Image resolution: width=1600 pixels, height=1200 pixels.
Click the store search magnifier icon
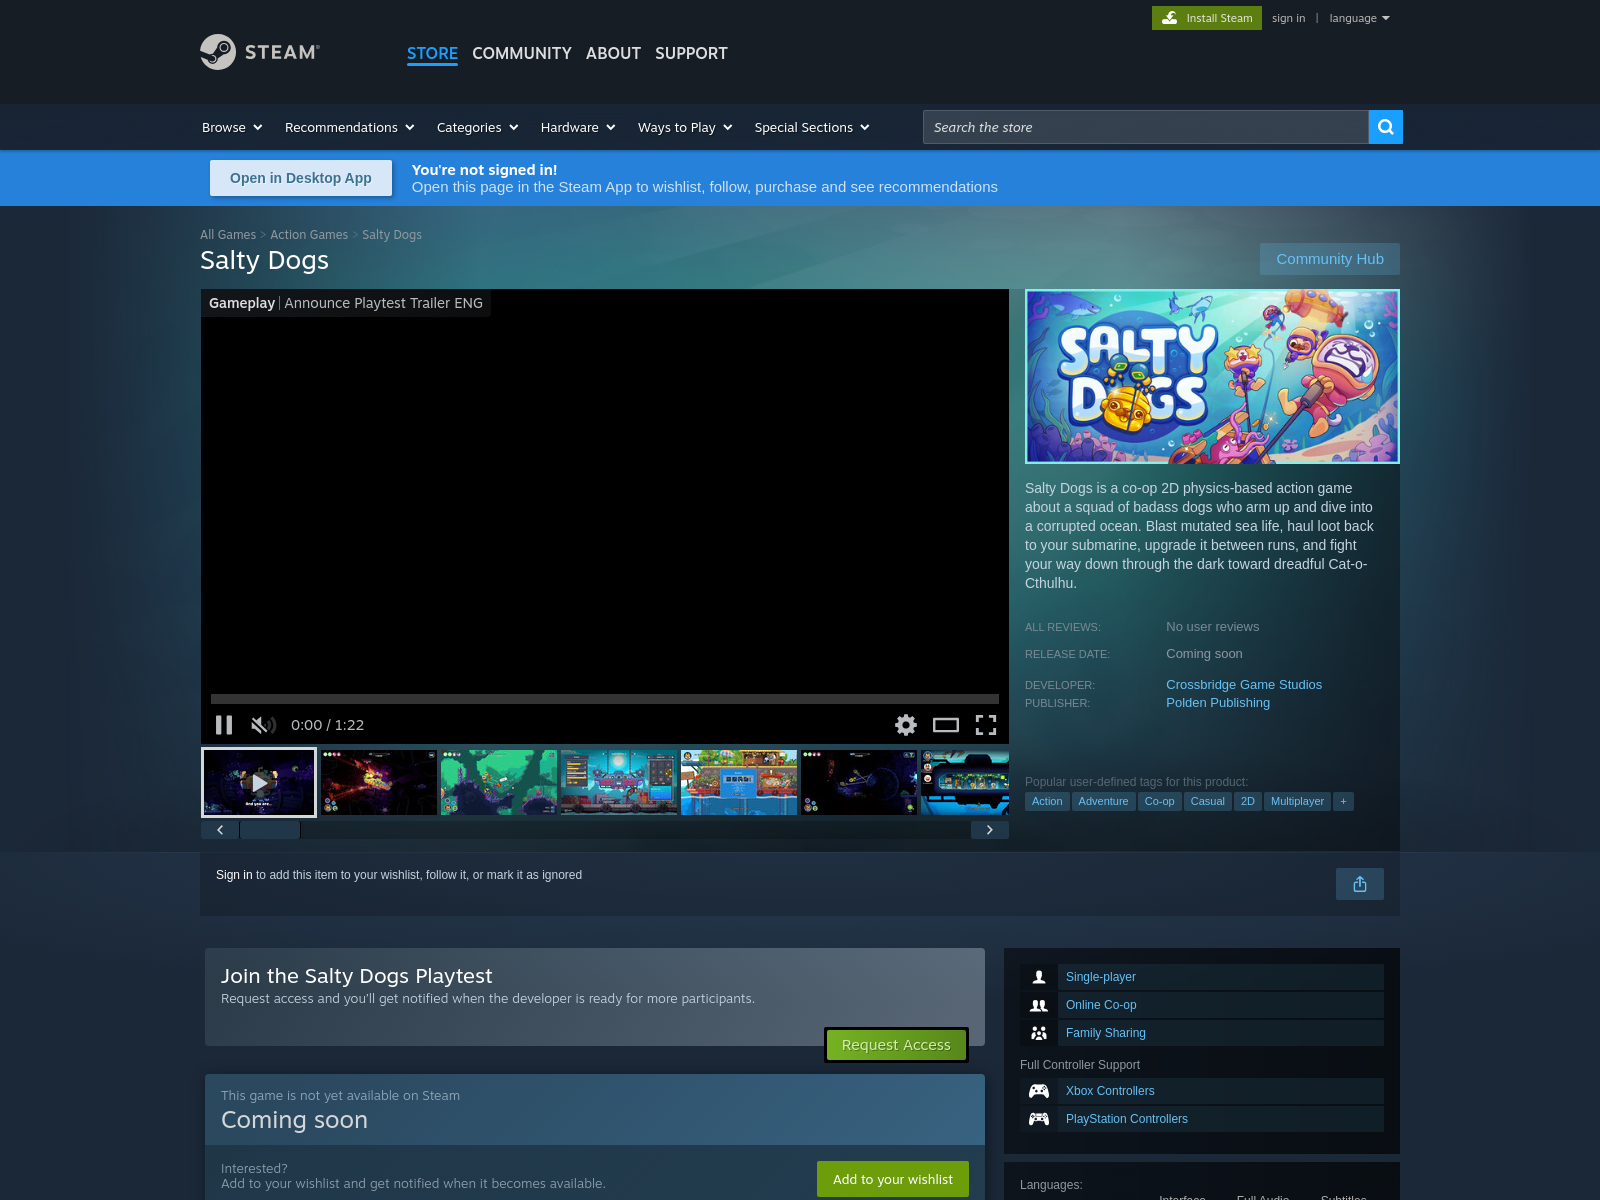point(1385,127)
